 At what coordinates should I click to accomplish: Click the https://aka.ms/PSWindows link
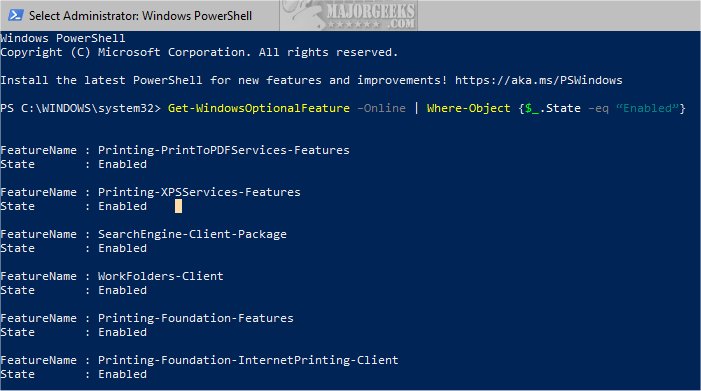(x=538, y=80)
